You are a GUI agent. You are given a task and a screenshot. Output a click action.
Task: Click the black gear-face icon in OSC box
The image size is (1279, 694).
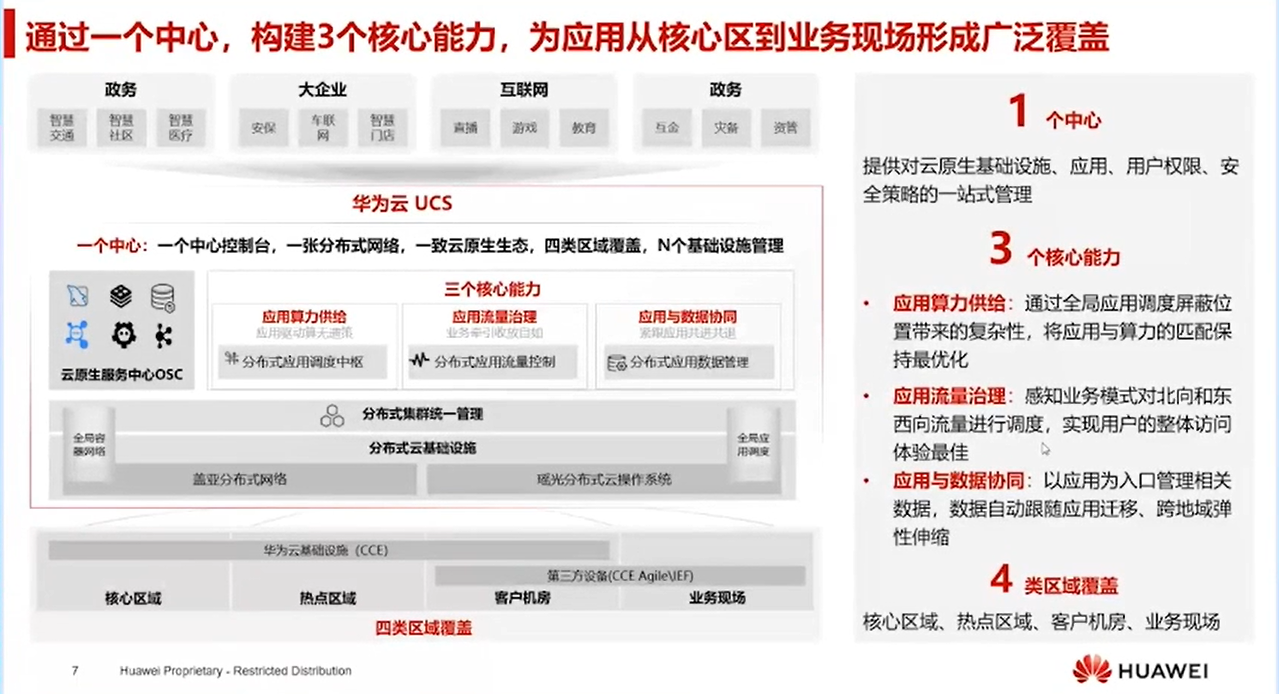tap(123, 334)
